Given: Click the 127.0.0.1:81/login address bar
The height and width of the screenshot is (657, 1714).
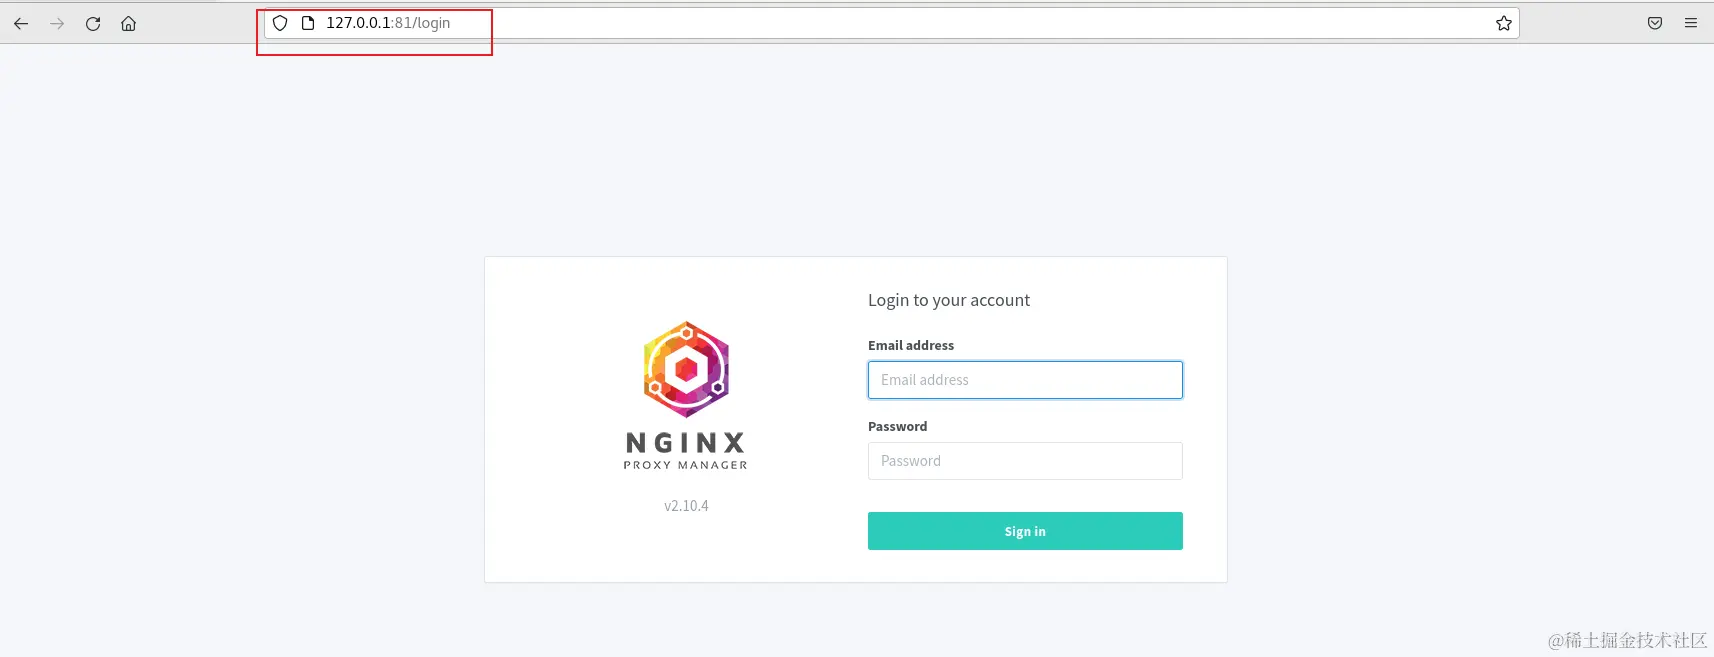Looking at the screenshot, I should pos(890,23).
